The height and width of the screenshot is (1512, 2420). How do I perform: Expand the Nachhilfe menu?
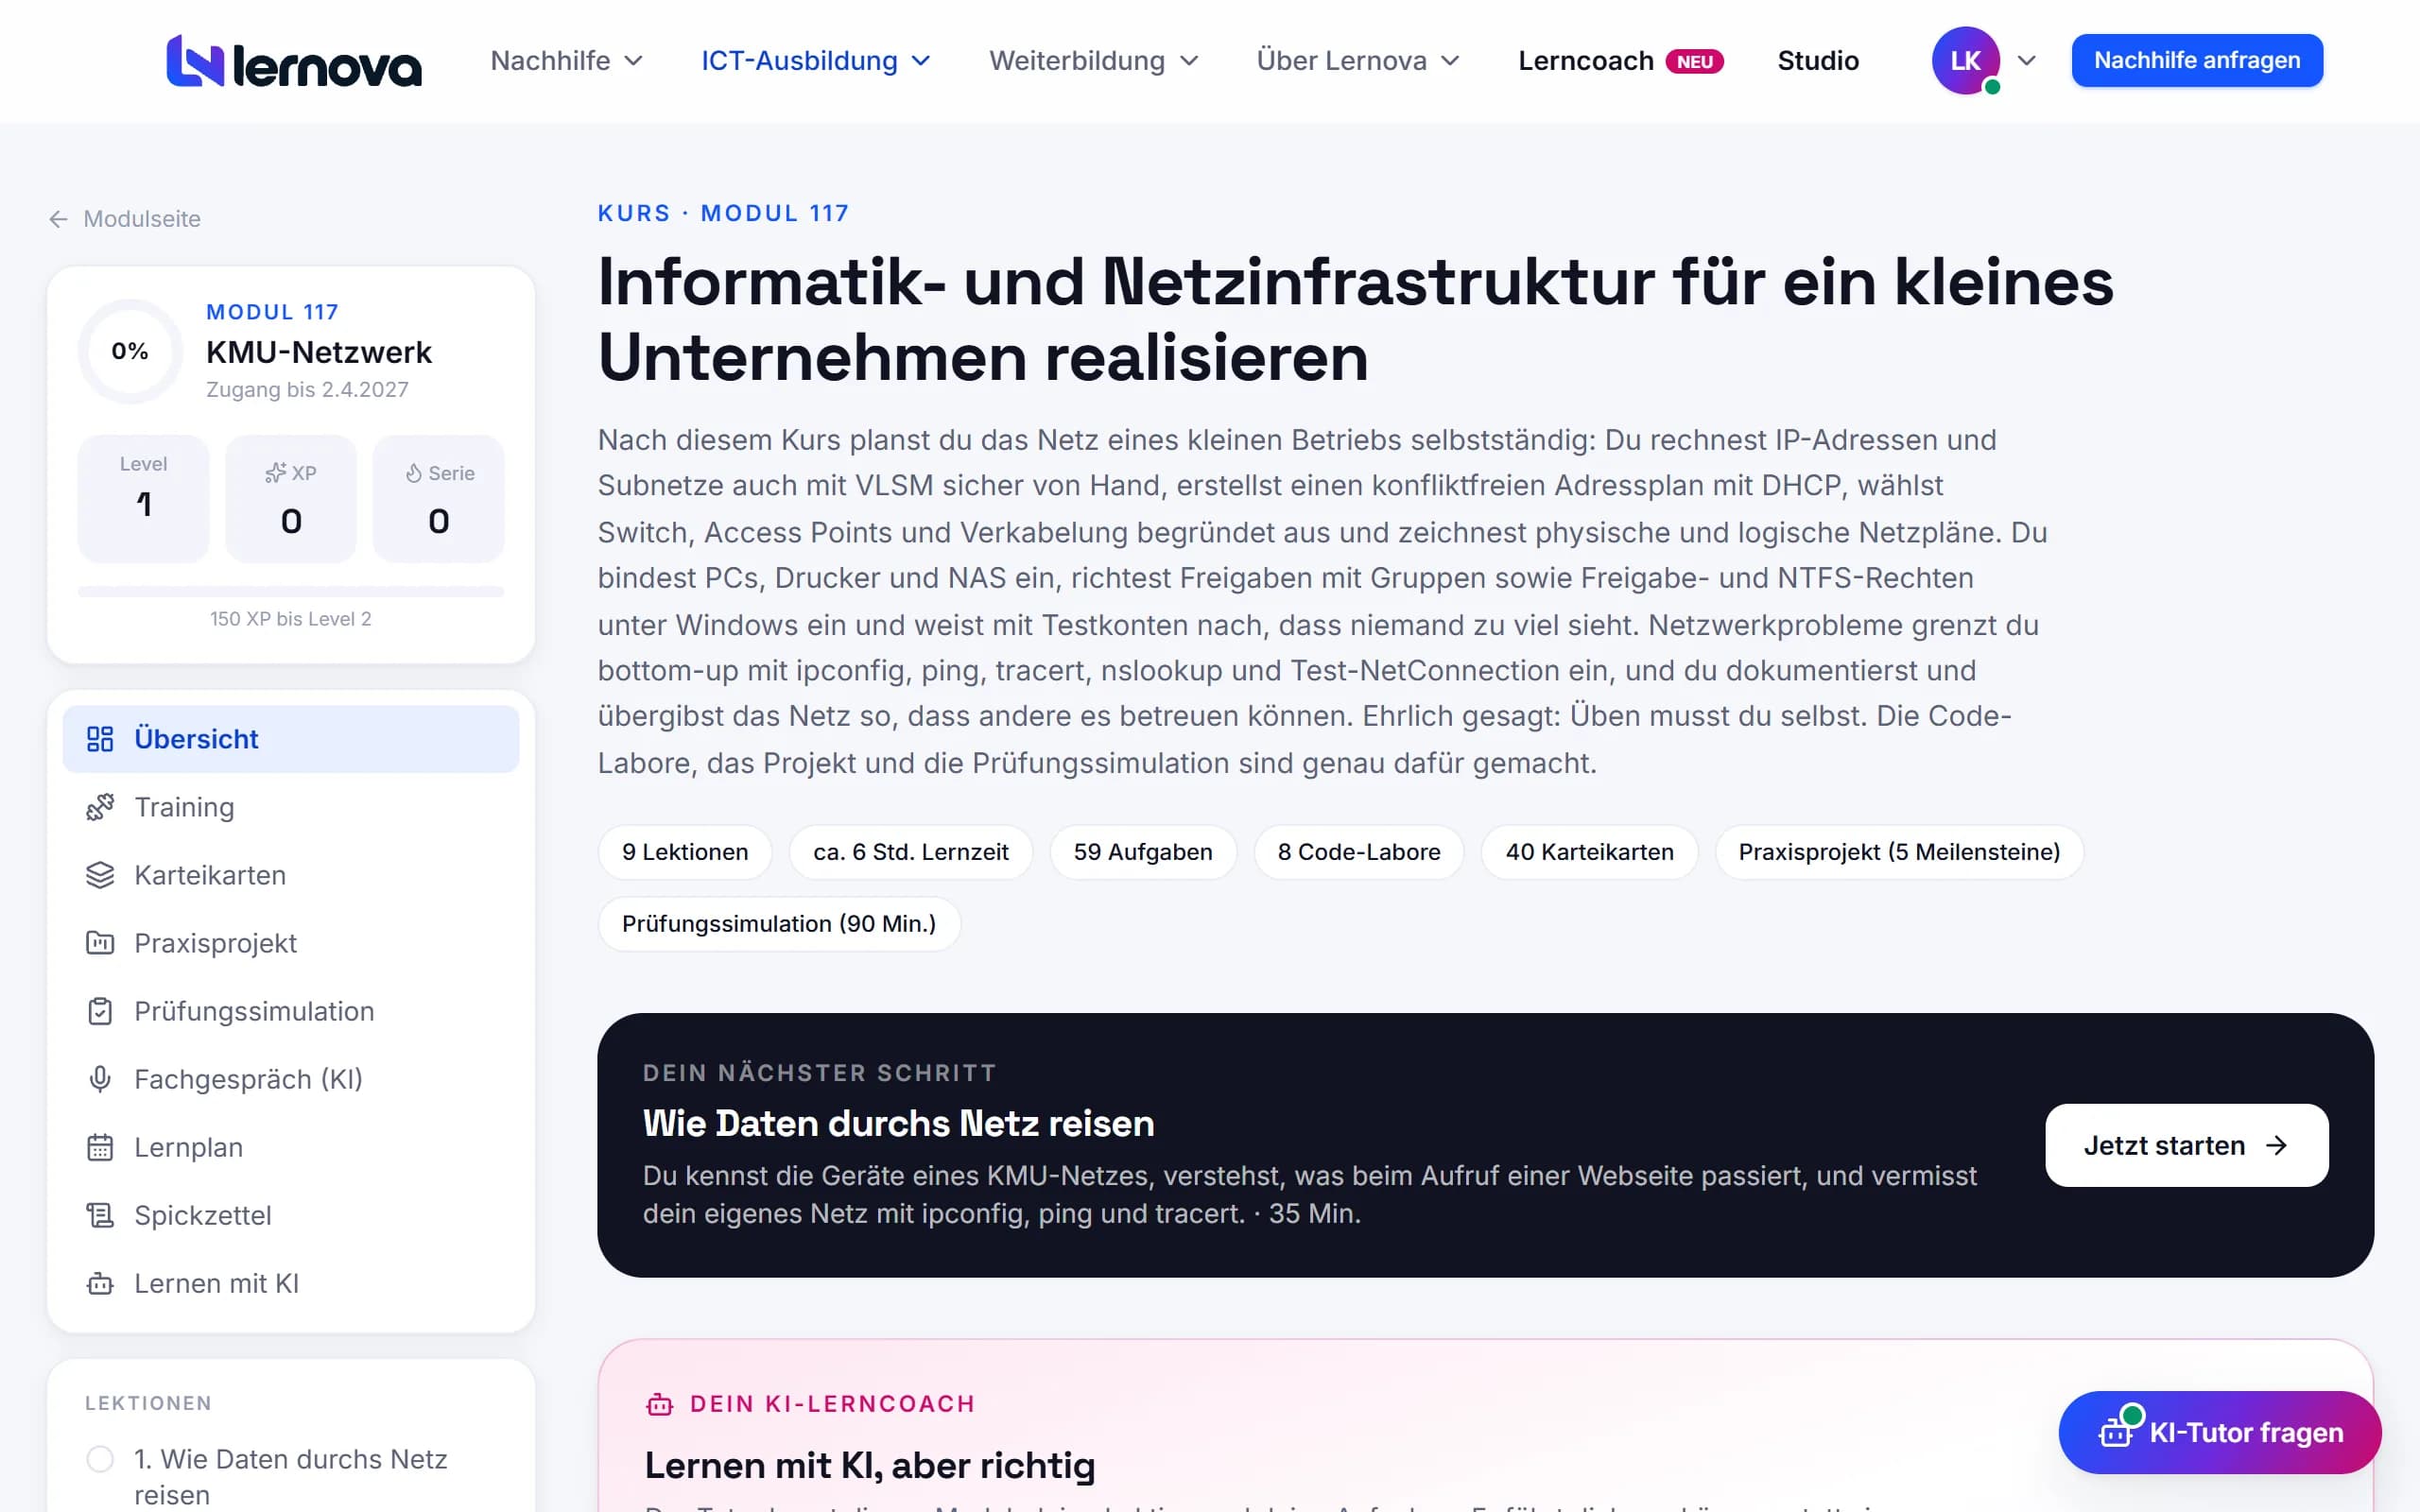(566, 61)
